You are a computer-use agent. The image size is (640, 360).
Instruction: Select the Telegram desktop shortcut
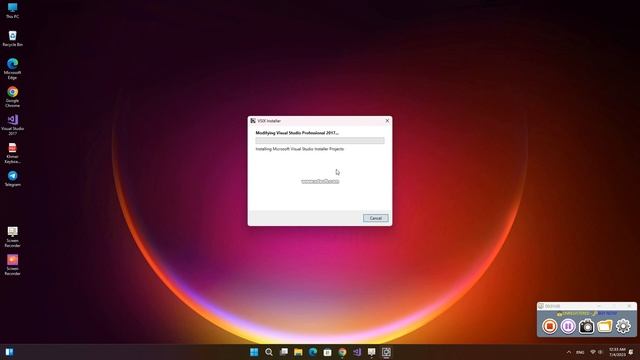pos(12,179)
